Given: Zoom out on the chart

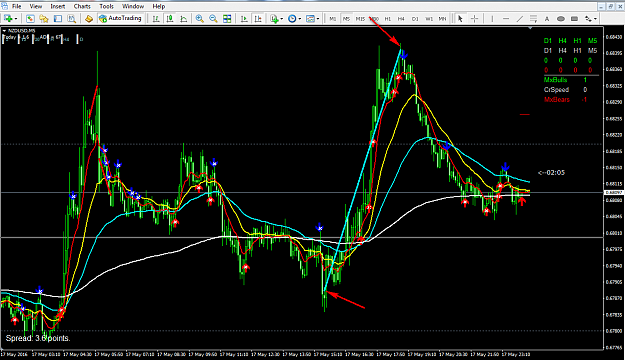Looking at the screenshot, I should [x=213, y=18].
